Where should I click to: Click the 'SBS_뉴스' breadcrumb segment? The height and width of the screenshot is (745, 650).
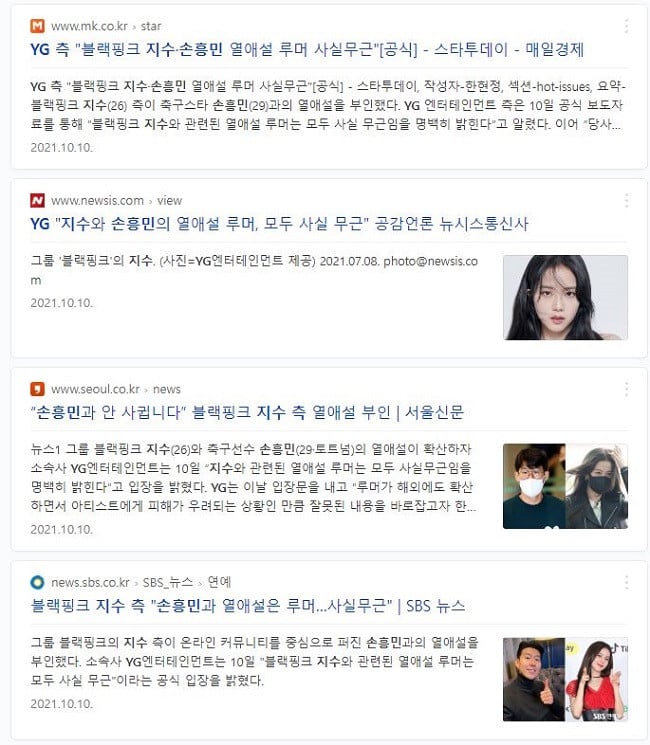[x=168, y=582]
